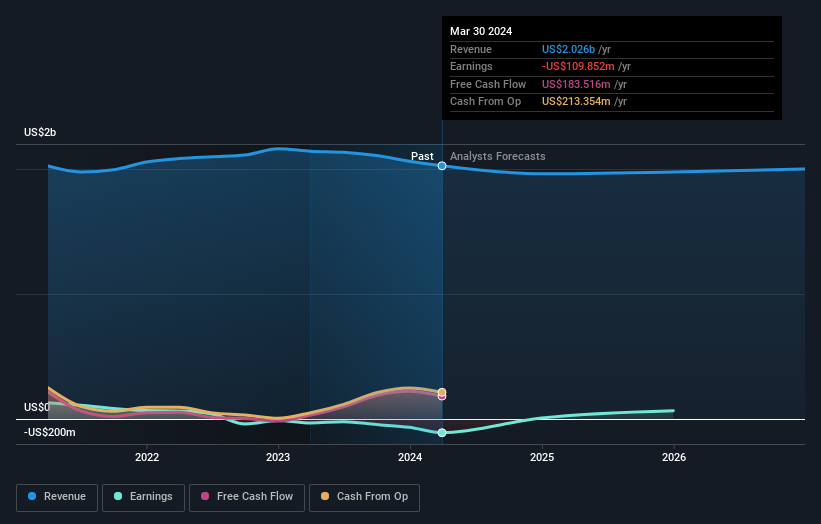The height and width of the screenshot is (524, 821).
Task: Click the revenue value US$2.026b
Action: (568, 49)
